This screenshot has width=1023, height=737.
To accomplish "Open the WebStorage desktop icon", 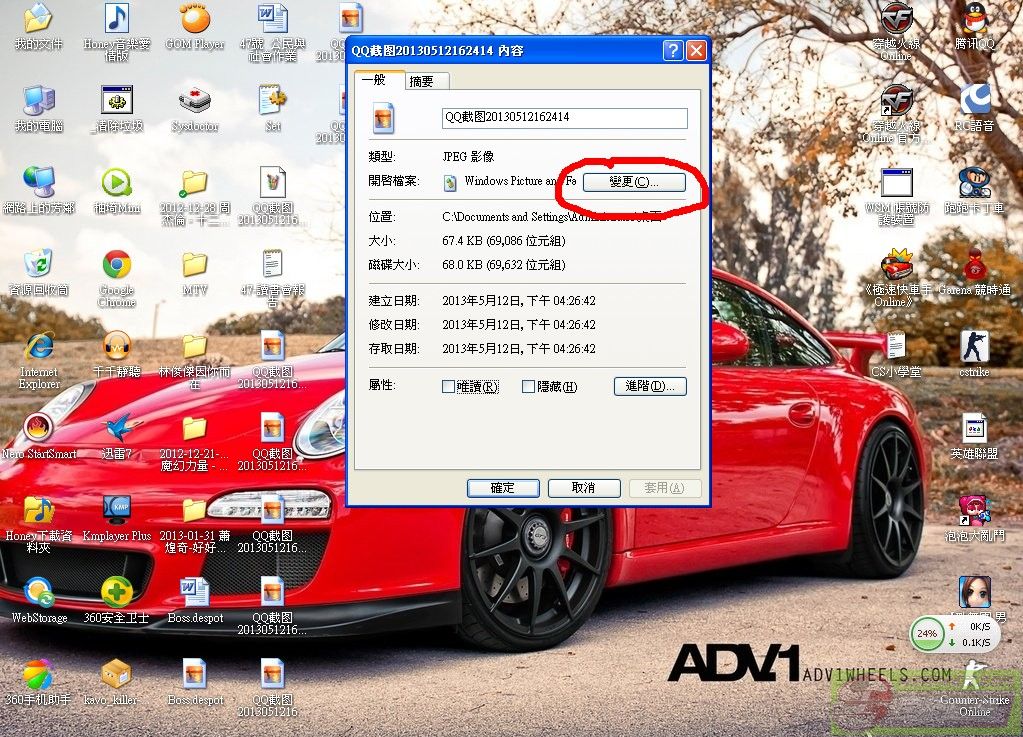I will pos(39,592).
